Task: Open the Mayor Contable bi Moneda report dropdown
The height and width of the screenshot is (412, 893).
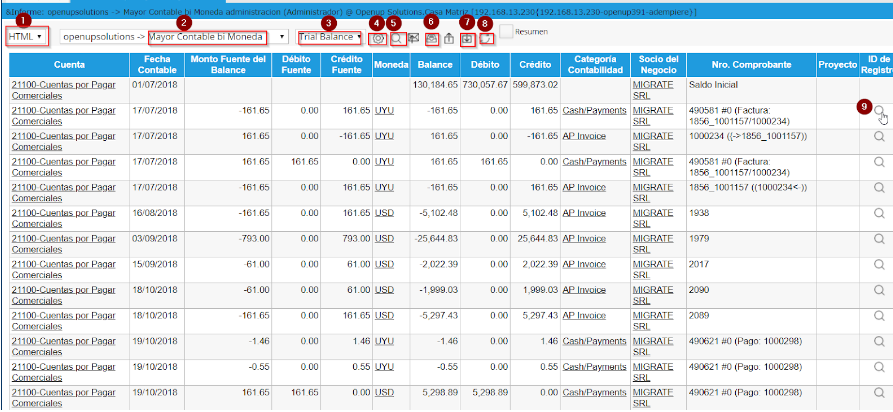Action: click(215, 37)
